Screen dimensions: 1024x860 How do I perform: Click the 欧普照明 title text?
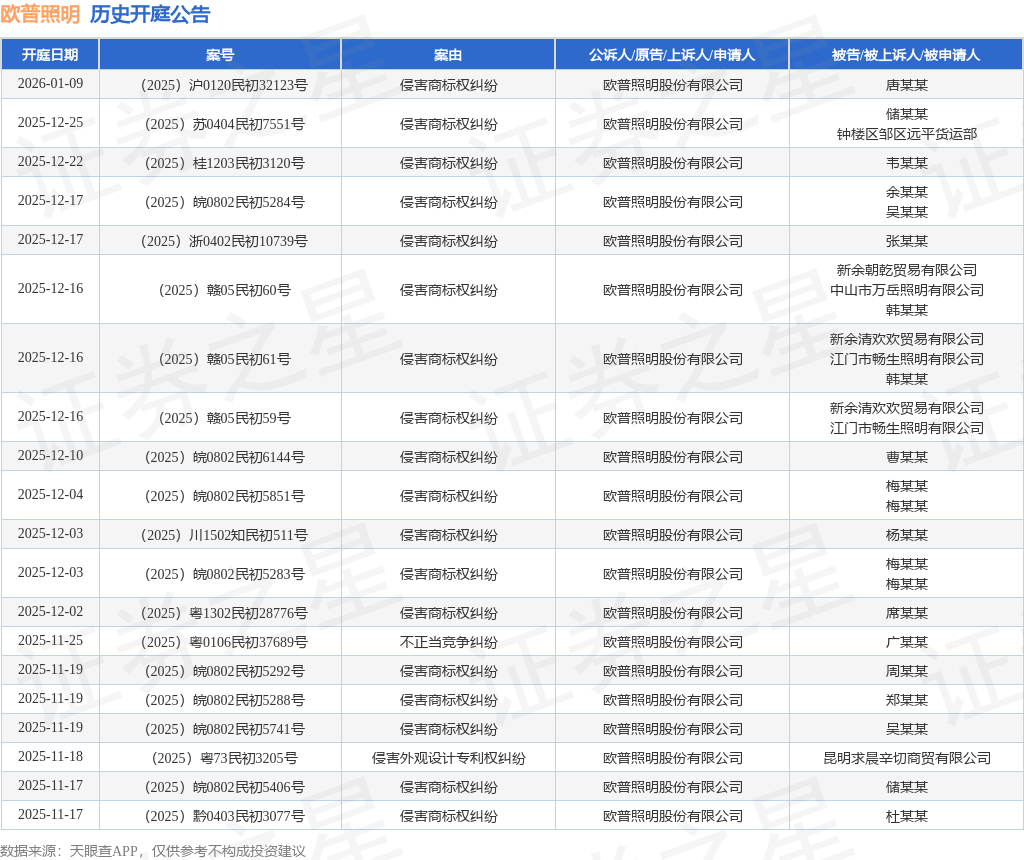[40, 14]
